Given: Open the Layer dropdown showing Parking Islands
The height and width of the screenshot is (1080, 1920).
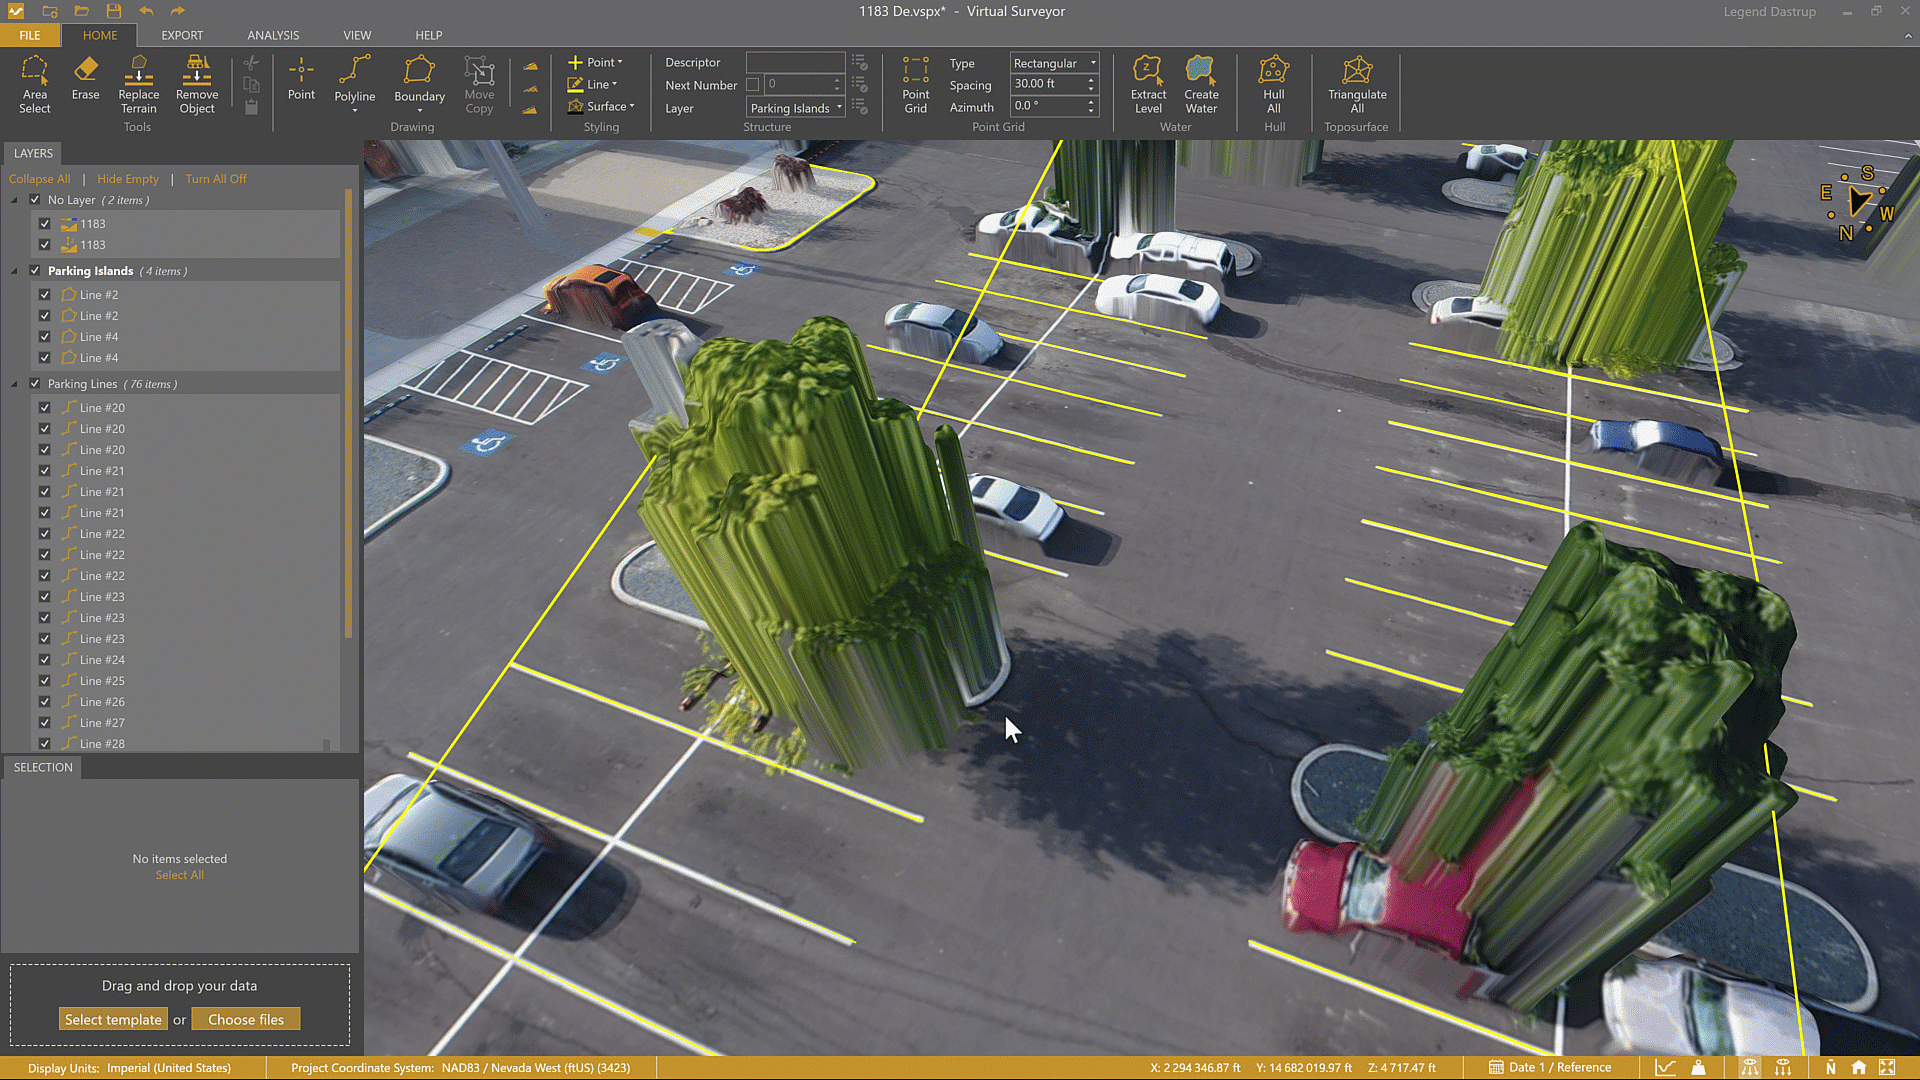Looking at the screenshot, I should [796, 108].
